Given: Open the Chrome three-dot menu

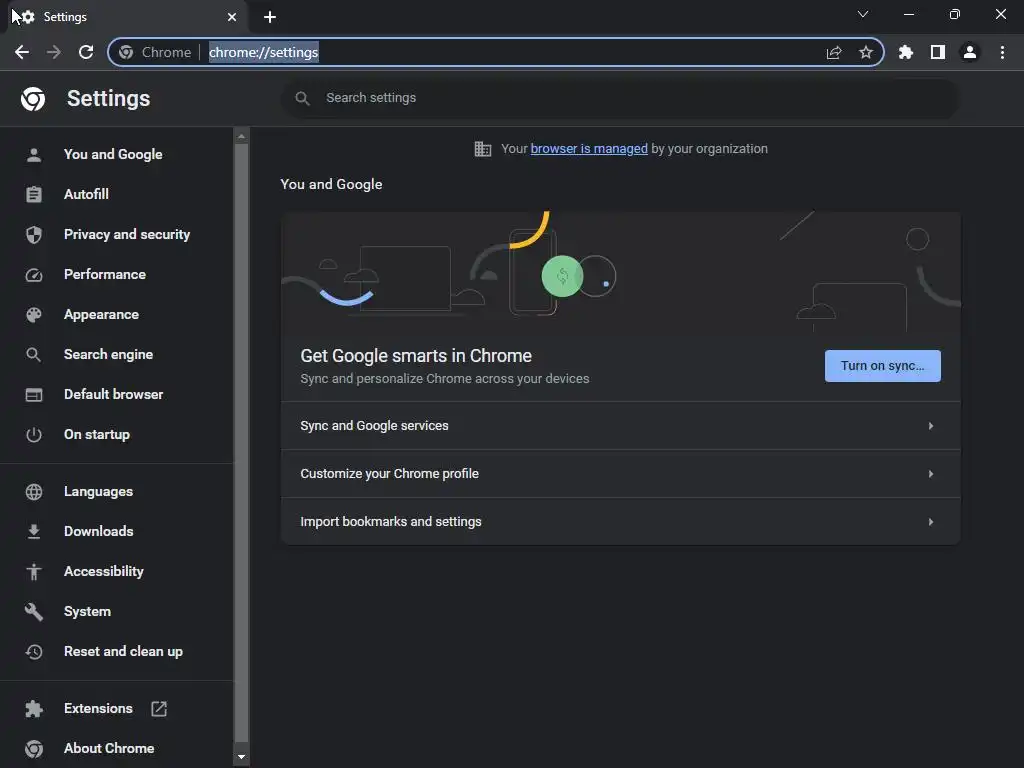Looking at the screenshot, I should pos(1002,52).
